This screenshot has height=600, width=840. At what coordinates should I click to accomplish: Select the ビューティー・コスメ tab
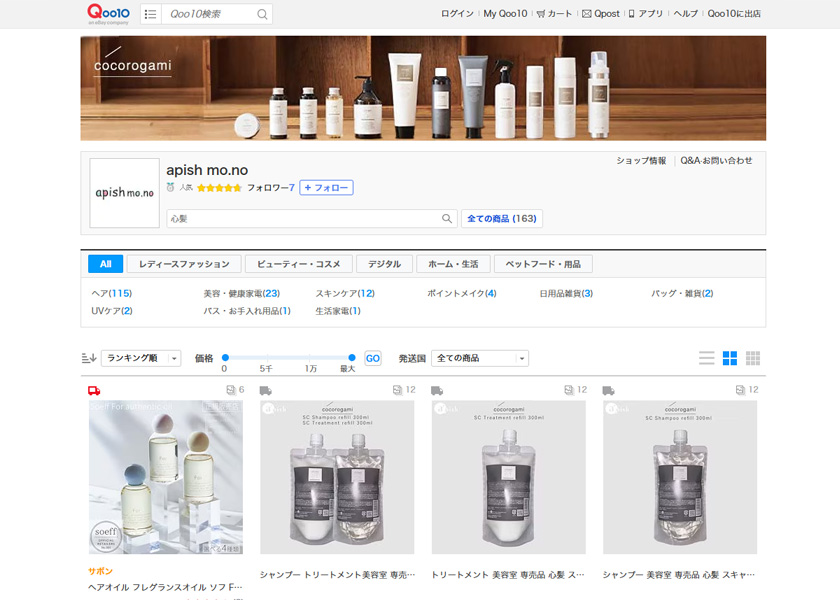point(299,264)
